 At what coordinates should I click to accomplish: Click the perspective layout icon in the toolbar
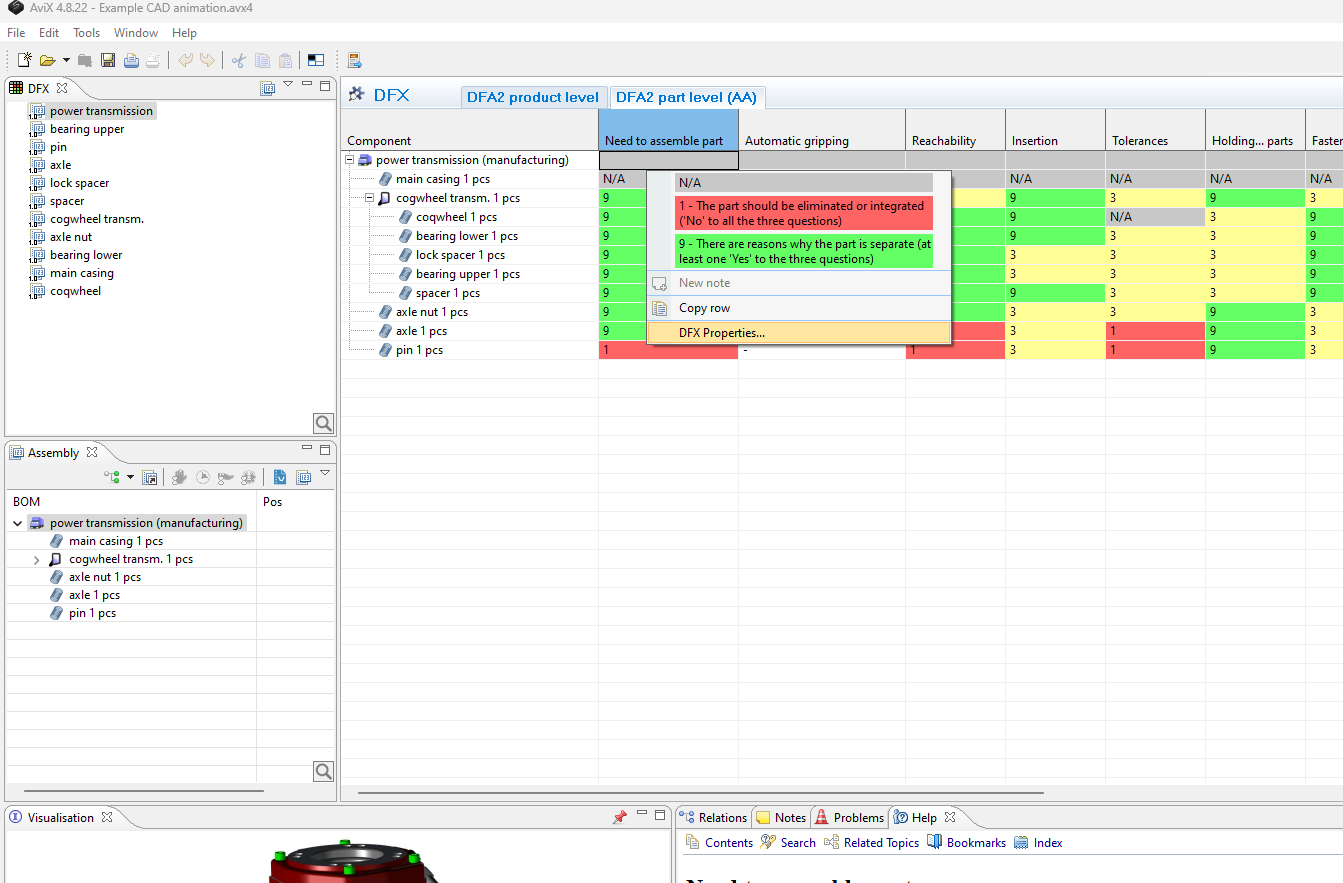[x=315, y=60]
